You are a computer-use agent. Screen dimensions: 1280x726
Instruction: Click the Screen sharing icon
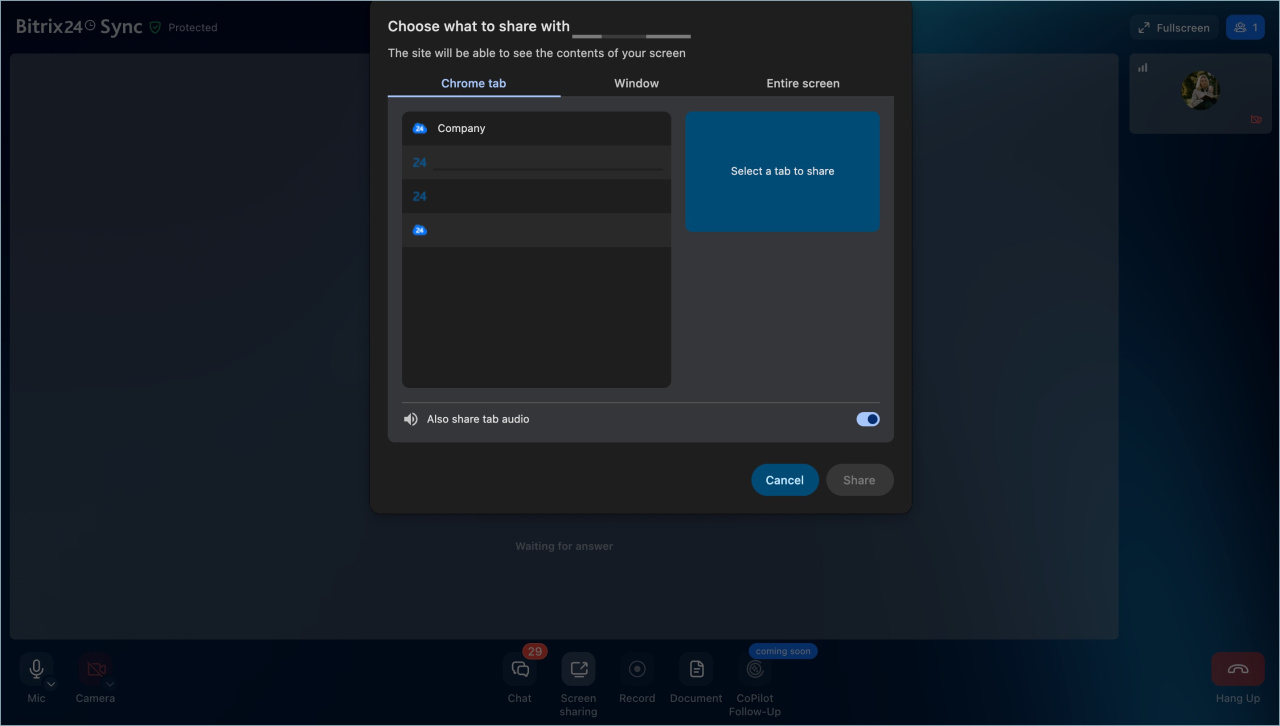[578, 669]
